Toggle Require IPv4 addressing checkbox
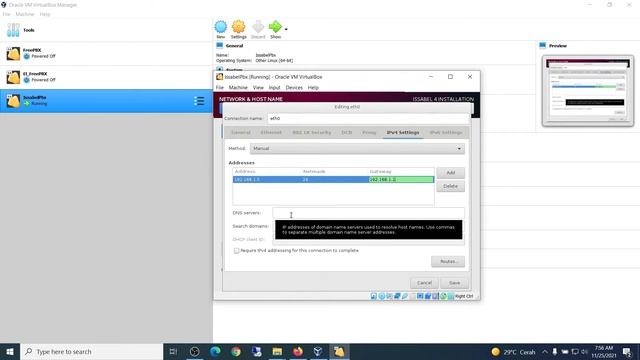This screenshot has height=360, width=640. pos(236,251)
